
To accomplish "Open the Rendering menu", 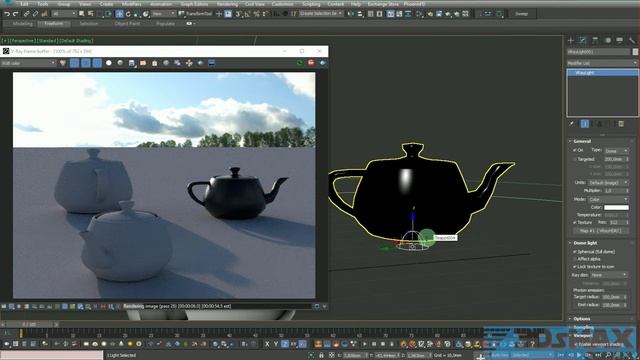I will click(227, 4).
